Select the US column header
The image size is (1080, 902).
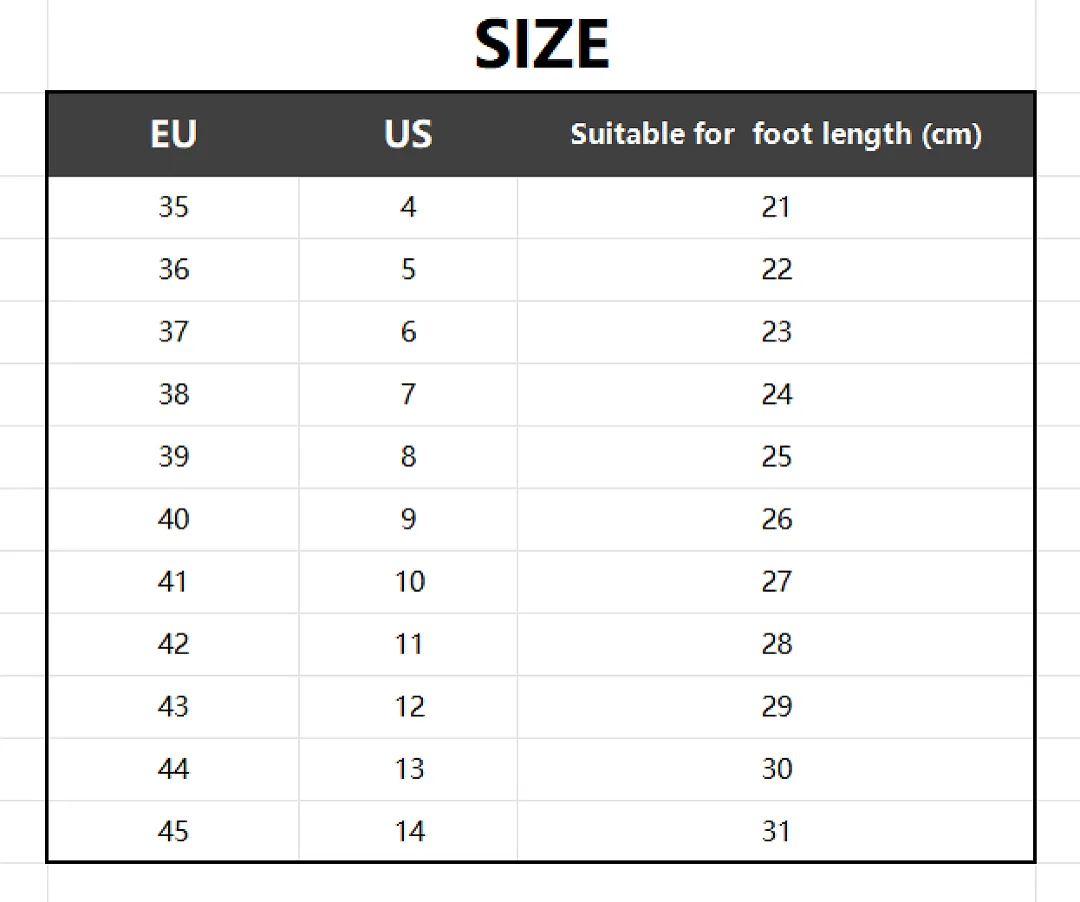click(408, 134)
